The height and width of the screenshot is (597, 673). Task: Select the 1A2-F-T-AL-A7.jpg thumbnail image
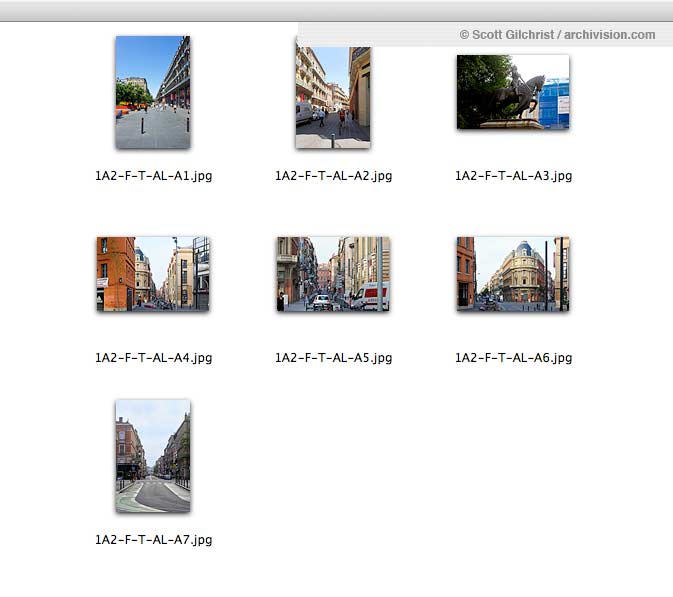pyautogui.click(x=153, y=456)
